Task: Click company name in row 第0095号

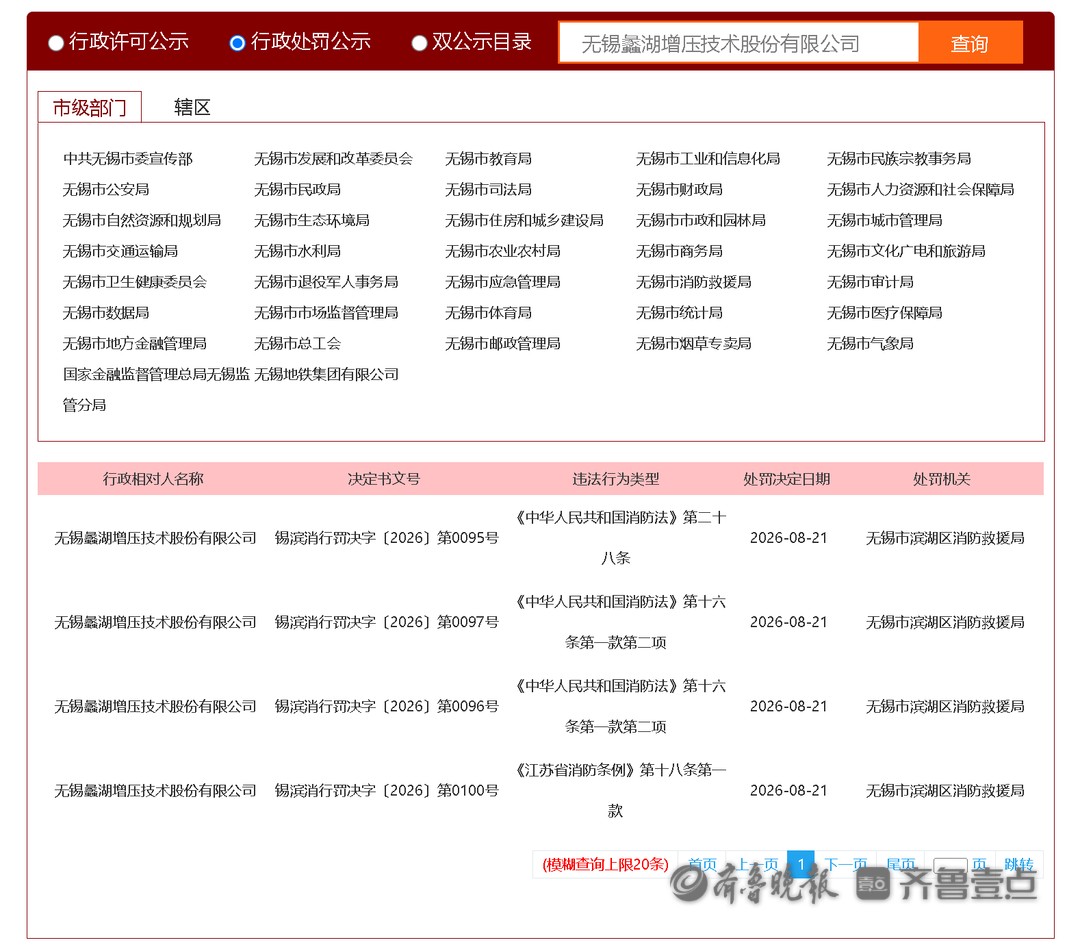Action: (x=155, y=539)
